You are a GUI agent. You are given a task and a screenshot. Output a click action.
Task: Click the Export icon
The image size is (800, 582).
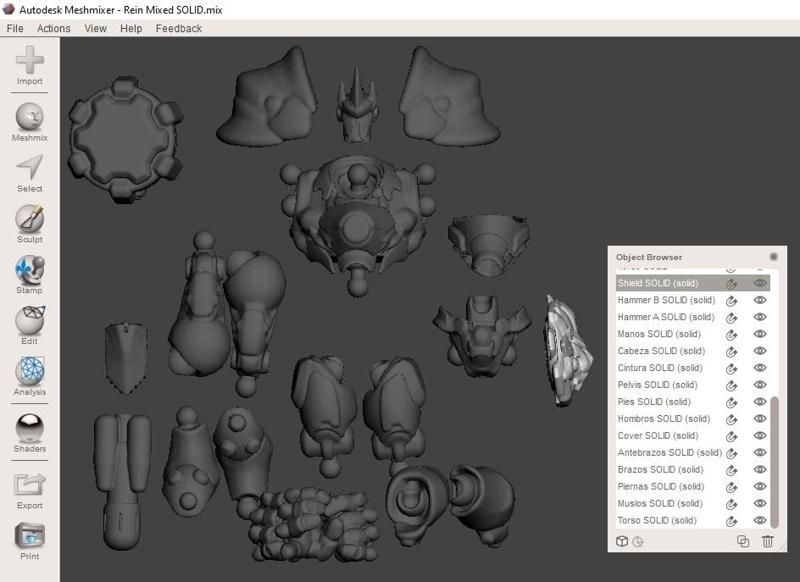point(30,487)
